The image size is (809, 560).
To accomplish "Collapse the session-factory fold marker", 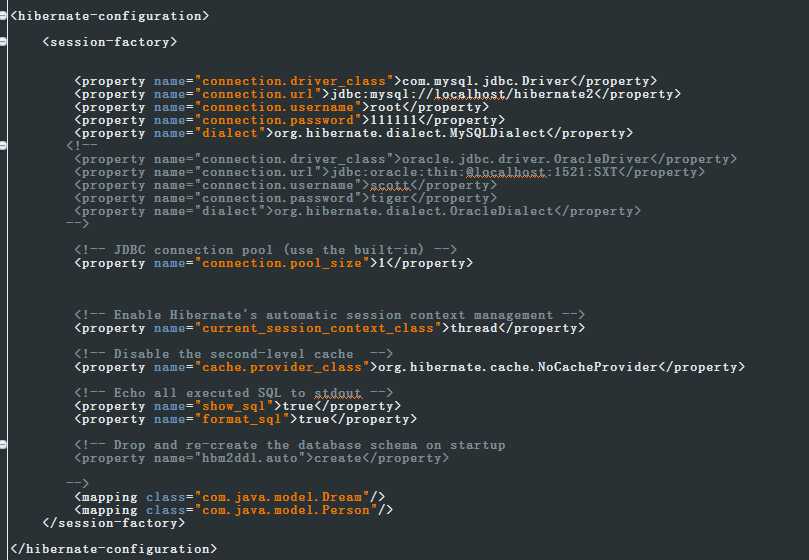I will (3, 42).
